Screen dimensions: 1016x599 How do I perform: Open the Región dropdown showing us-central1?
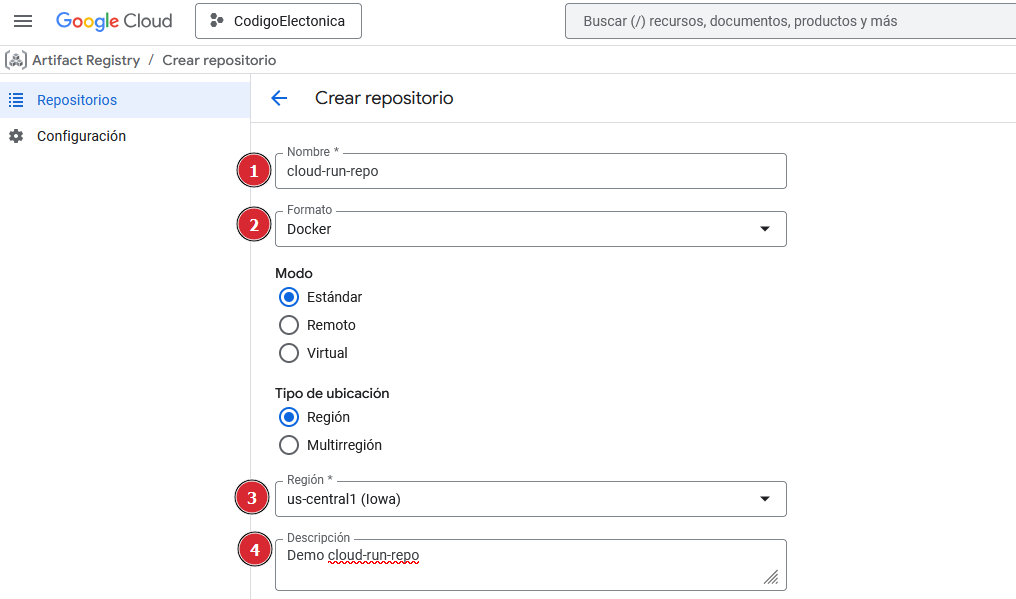pyautogui.click(x=765, y=498)
